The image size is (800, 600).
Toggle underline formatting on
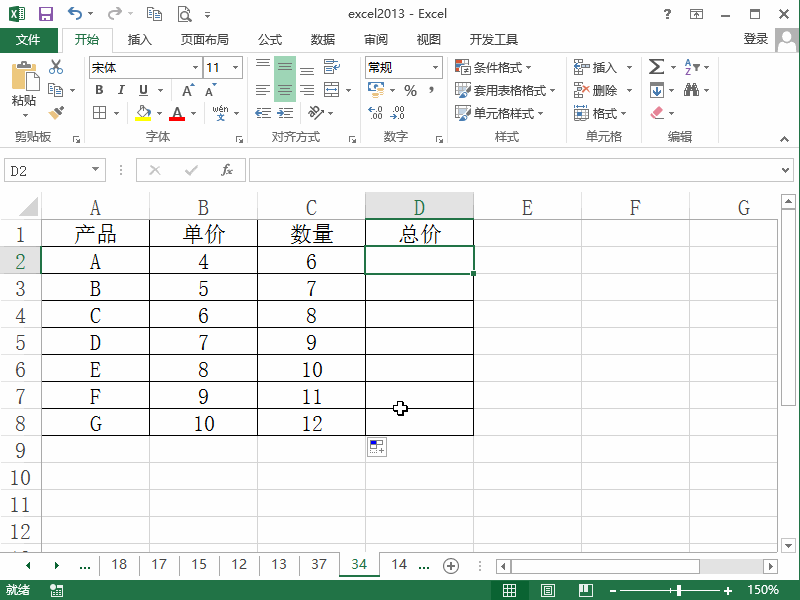143,90
